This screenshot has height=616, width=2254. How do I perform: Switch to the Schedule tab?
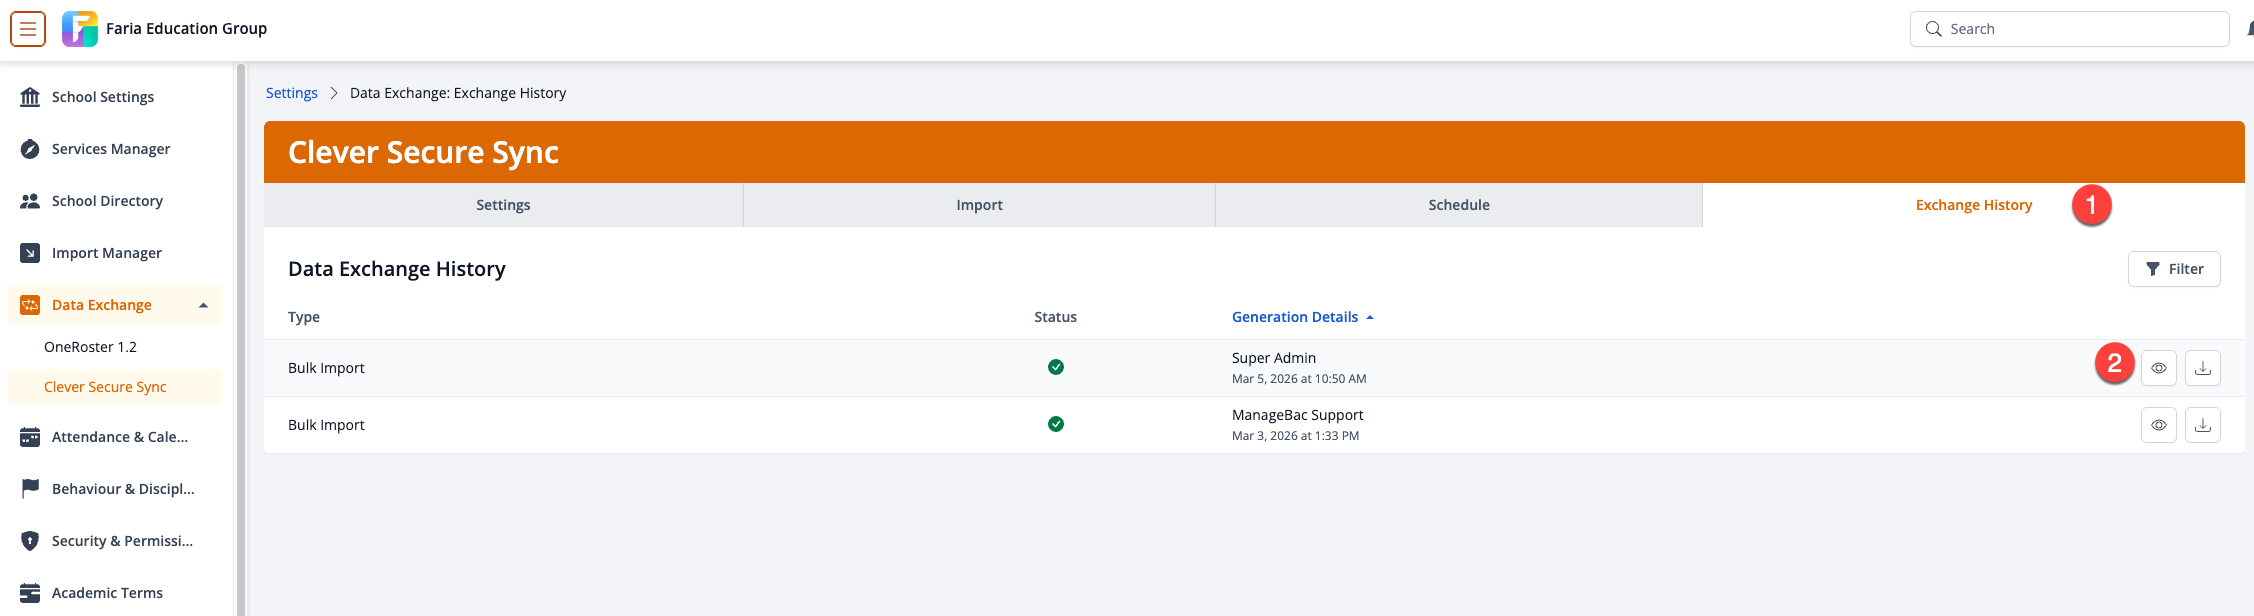tap(1458, 205)
